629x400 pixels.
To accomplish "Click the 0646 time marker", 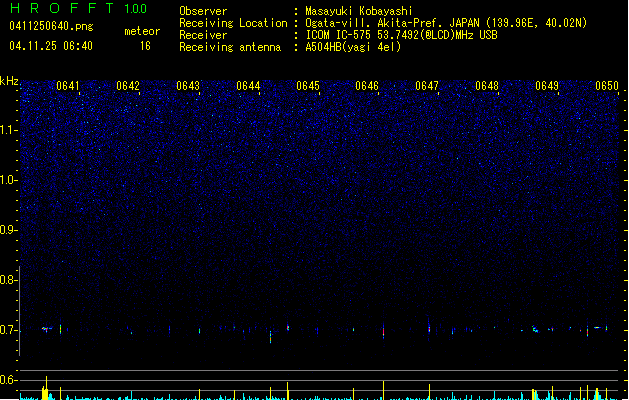I will tap(367, 86).
